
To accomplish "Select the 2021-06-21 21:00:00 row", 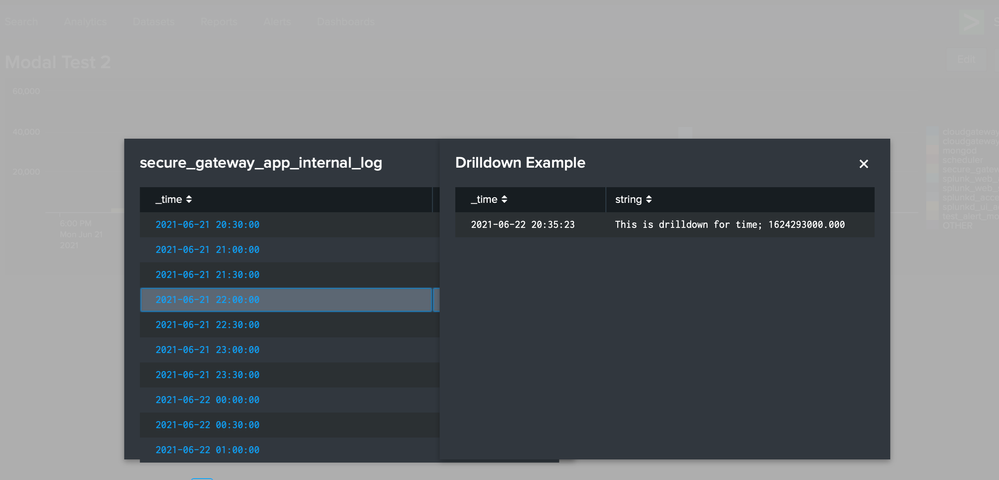I will (x=207, y=250).
